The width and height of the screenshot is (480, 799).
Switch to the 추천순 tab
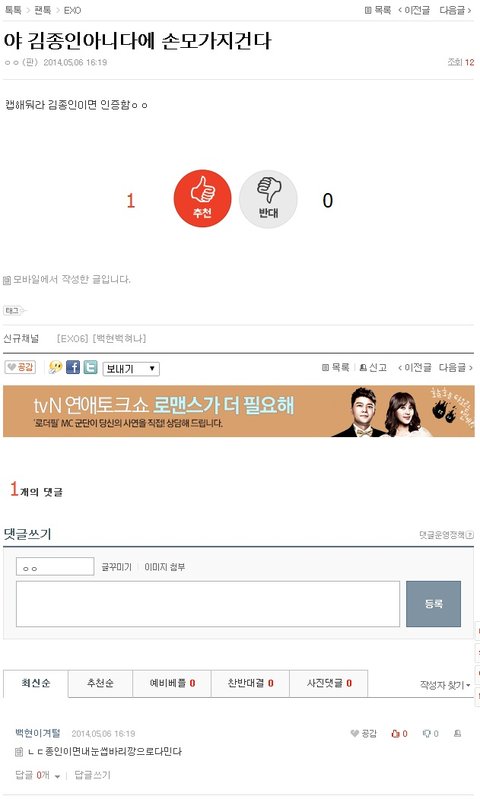(100, 683)
